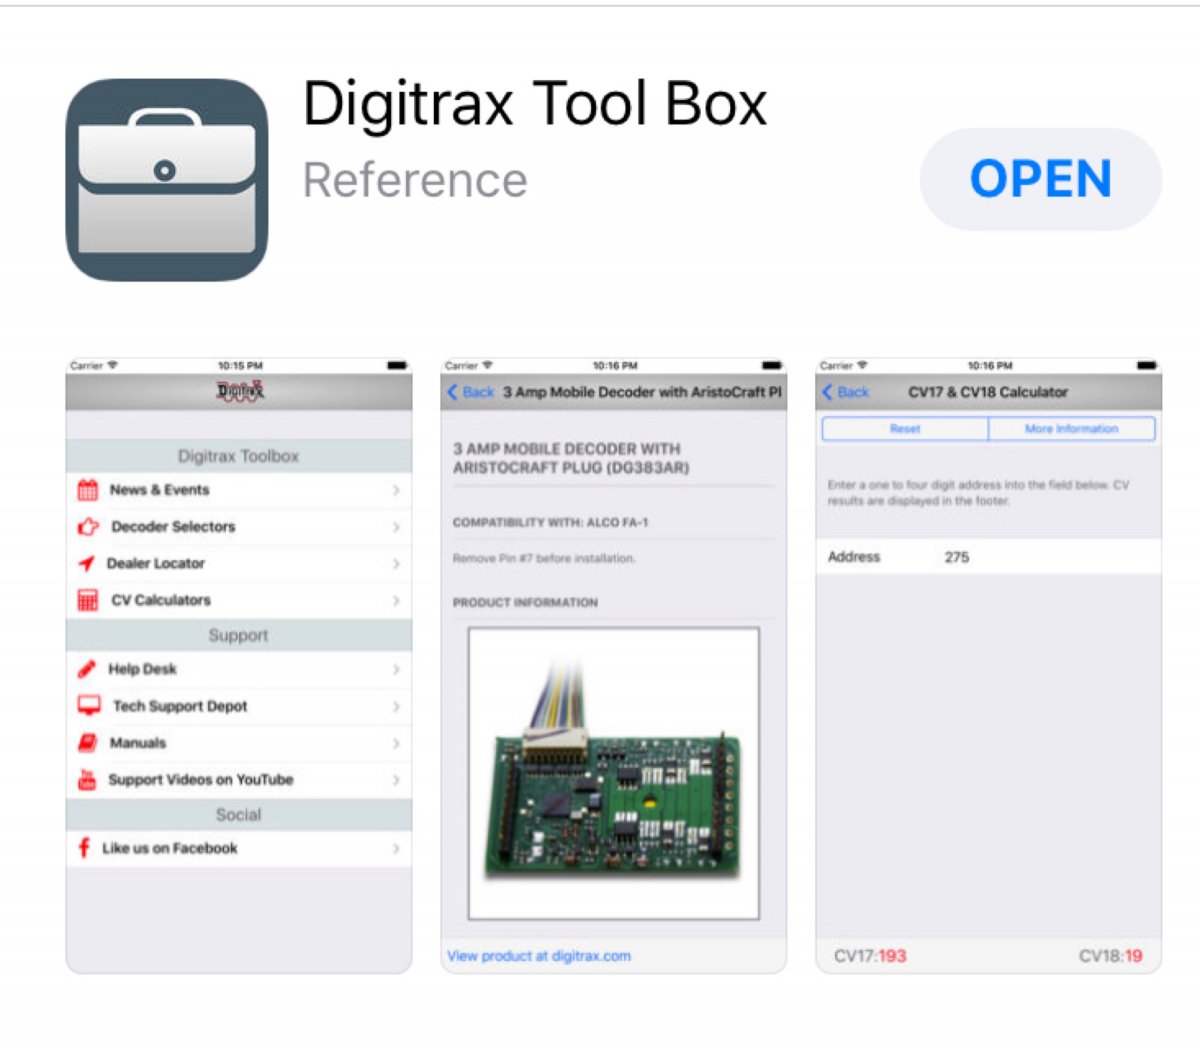Viewport: 1200px width, 1053px height.
Task: Expand the Help Desk row chevron
Action: 396,669
